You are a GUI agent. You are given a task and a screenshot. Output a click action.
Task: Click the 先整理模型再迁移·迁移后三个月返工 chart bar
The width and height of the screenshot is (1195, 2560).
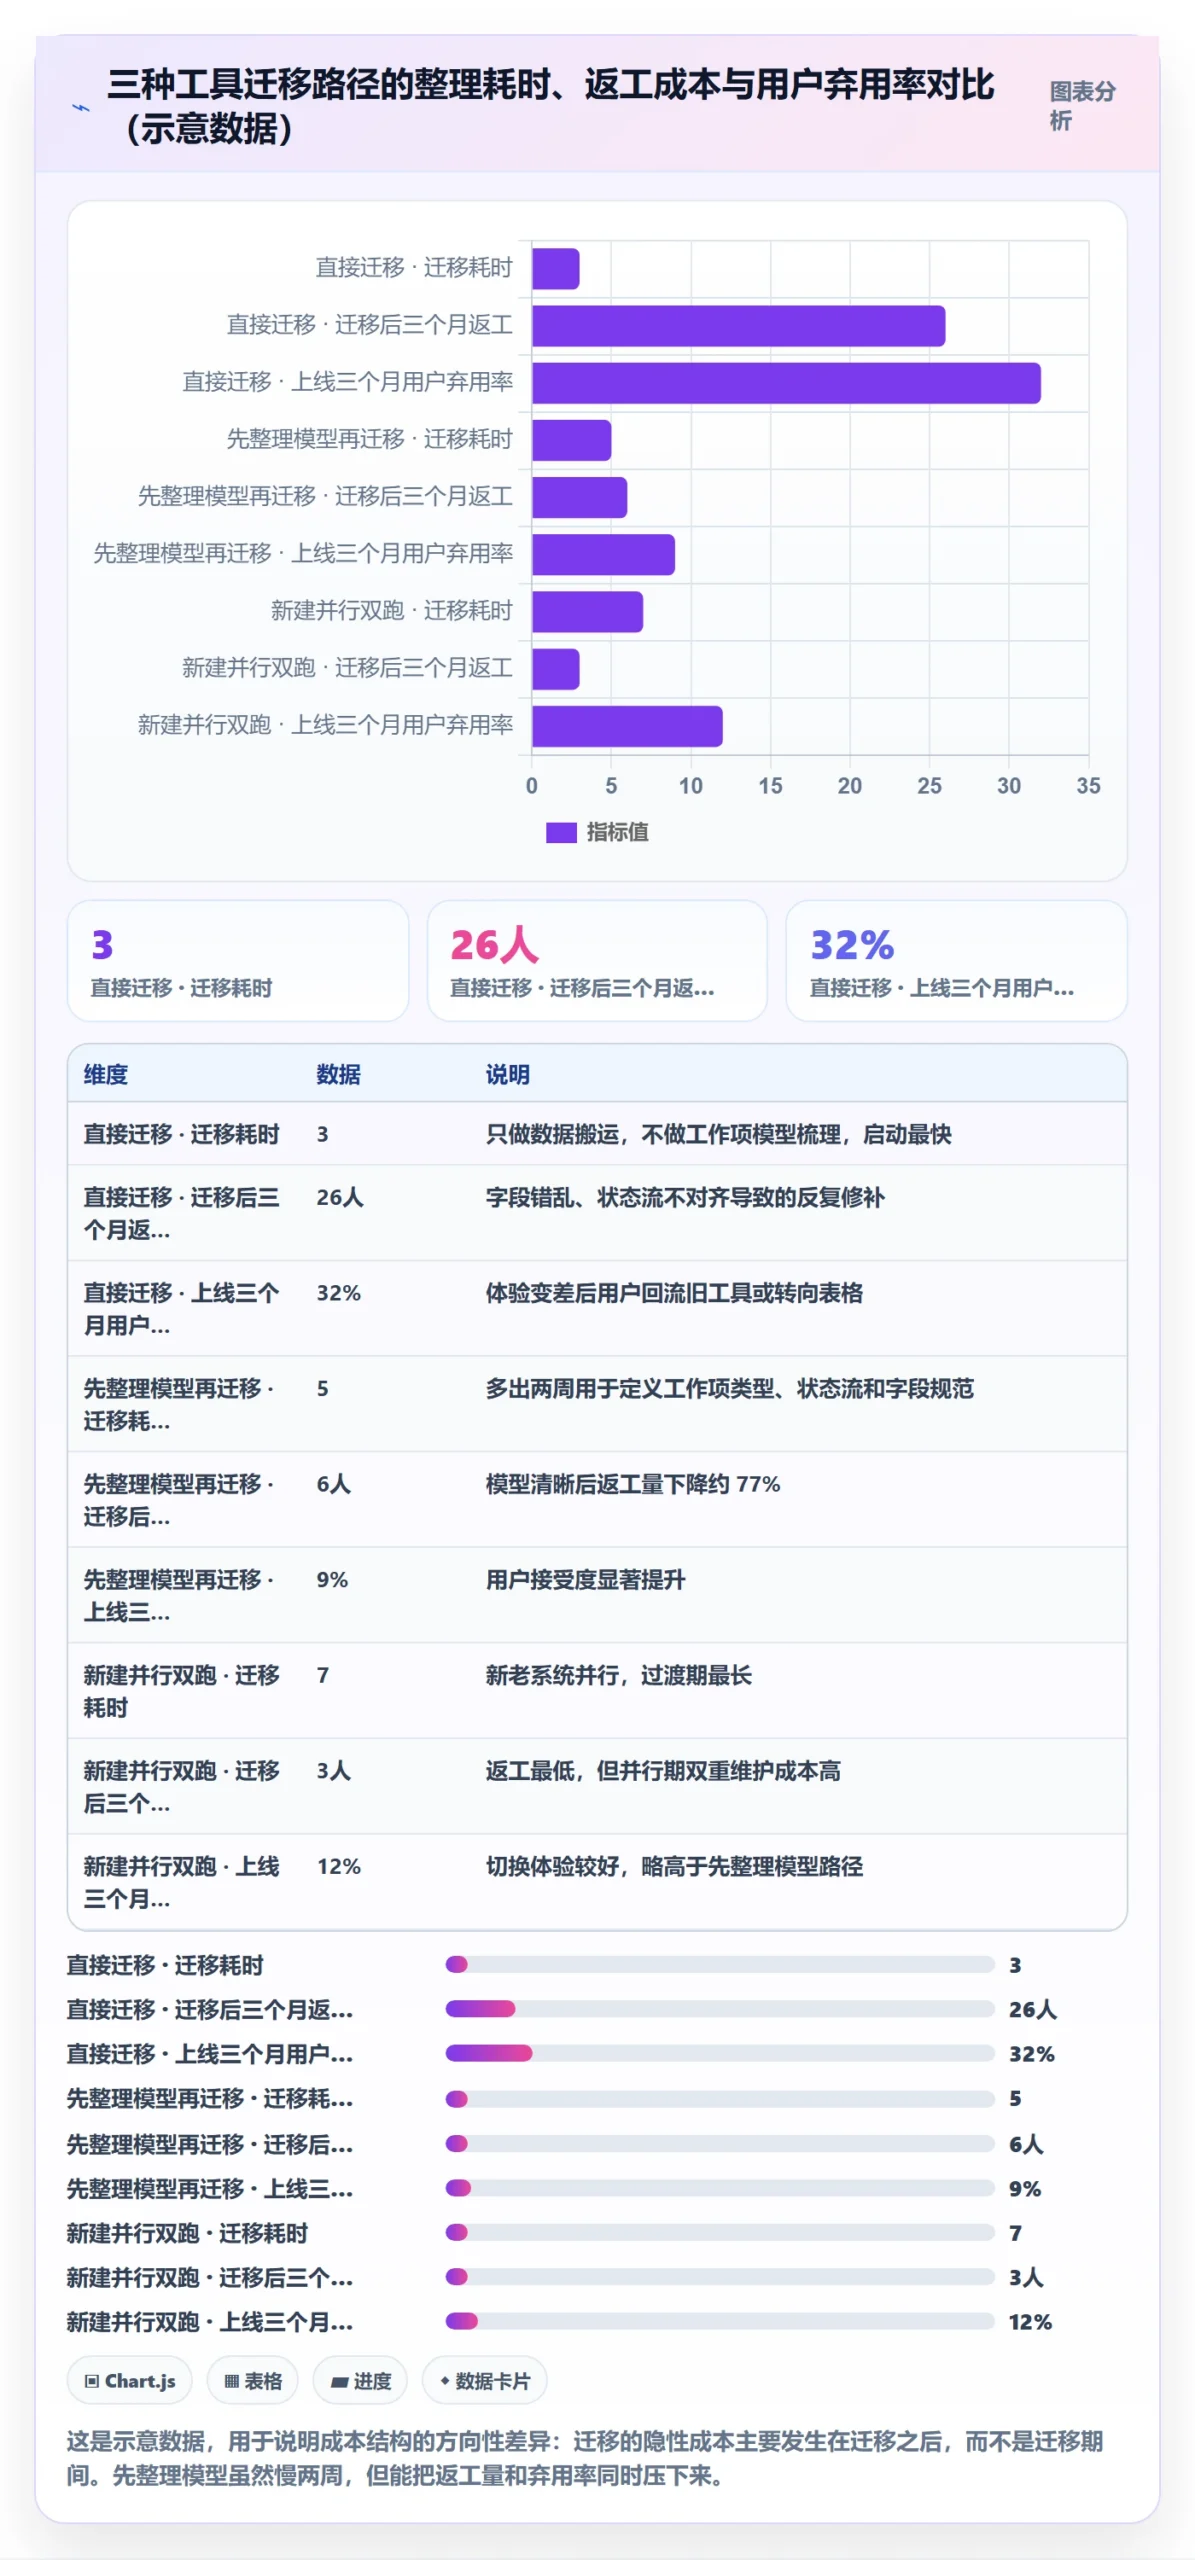click(579, 497)
